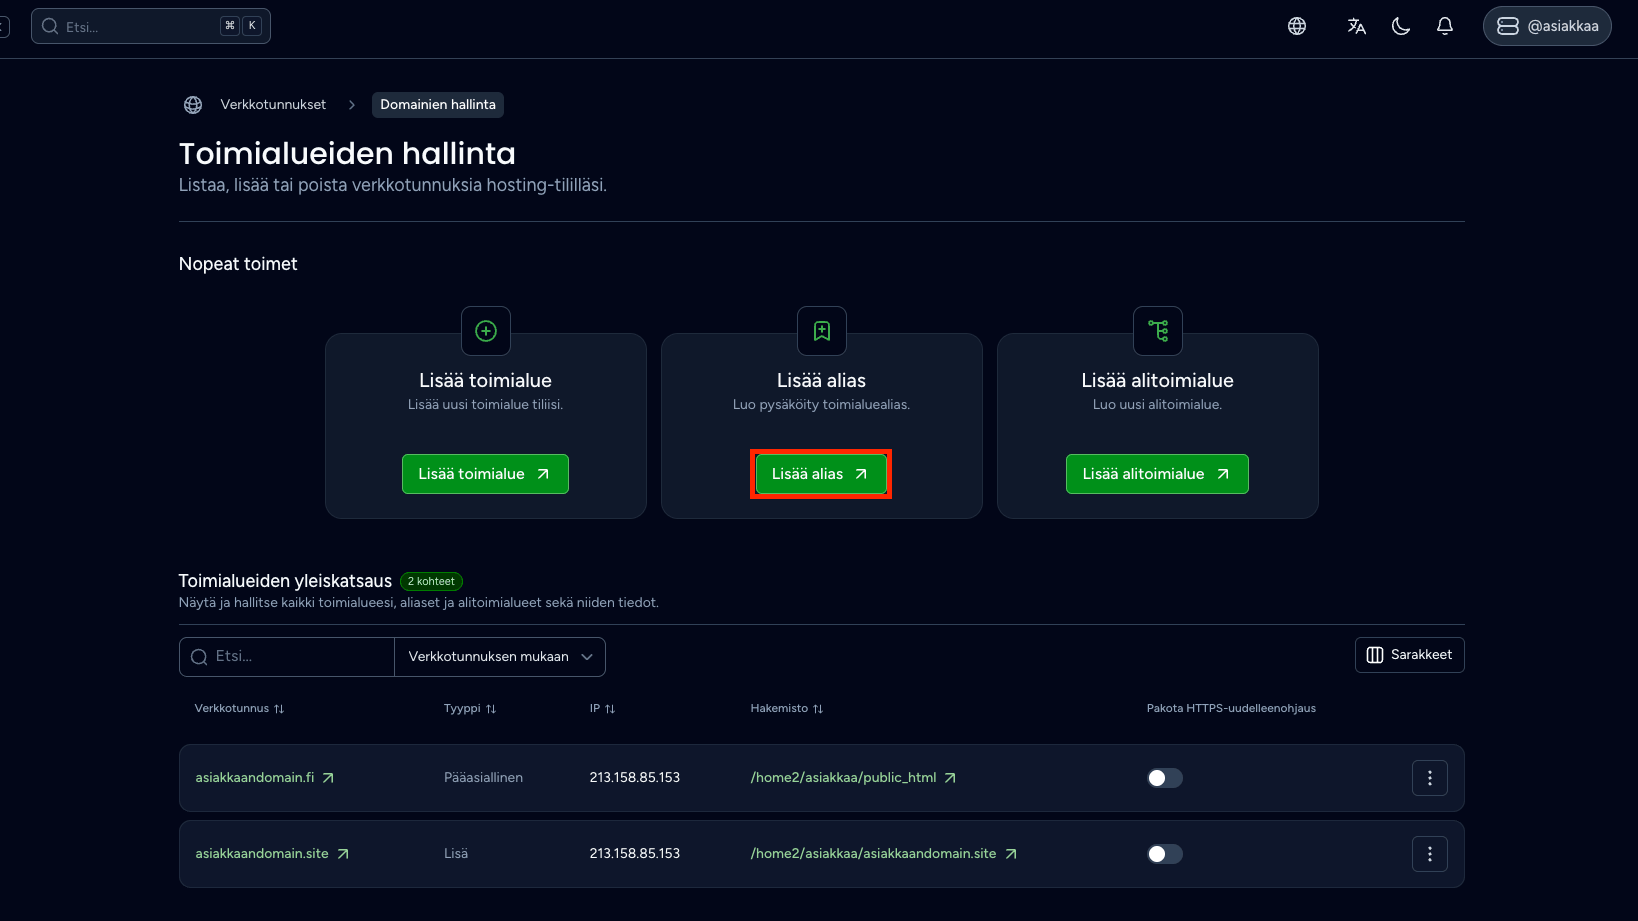Open /home2/asiakkaa/asiakkaandomain.site directory link
This screenshot has height=921, width=1638.
[883, 853]
